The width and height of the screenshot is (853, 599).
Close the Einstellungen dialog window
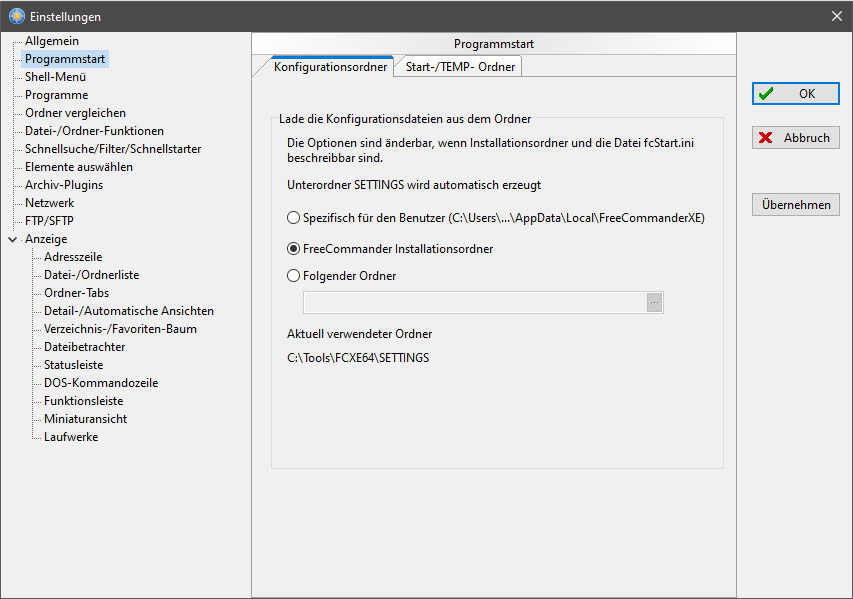pyautogui.click(x=837, y=16)
